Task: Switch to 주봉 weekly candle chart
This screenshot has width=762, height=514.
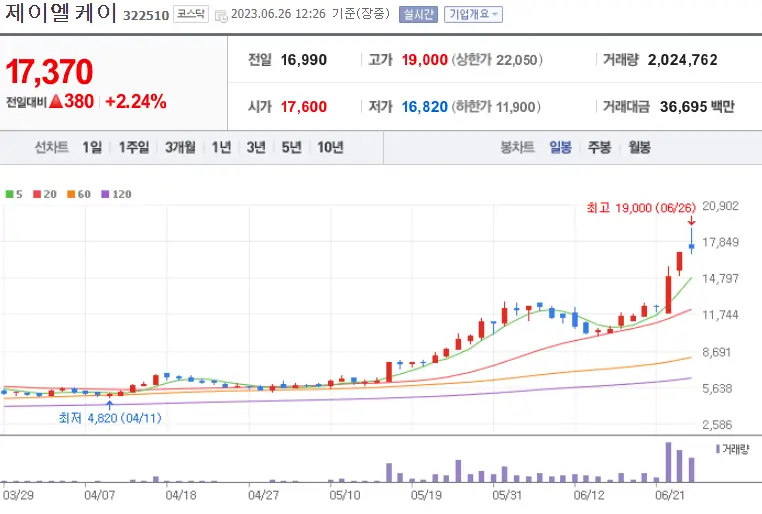Action: pyautogui.click(x=599, y=147)
